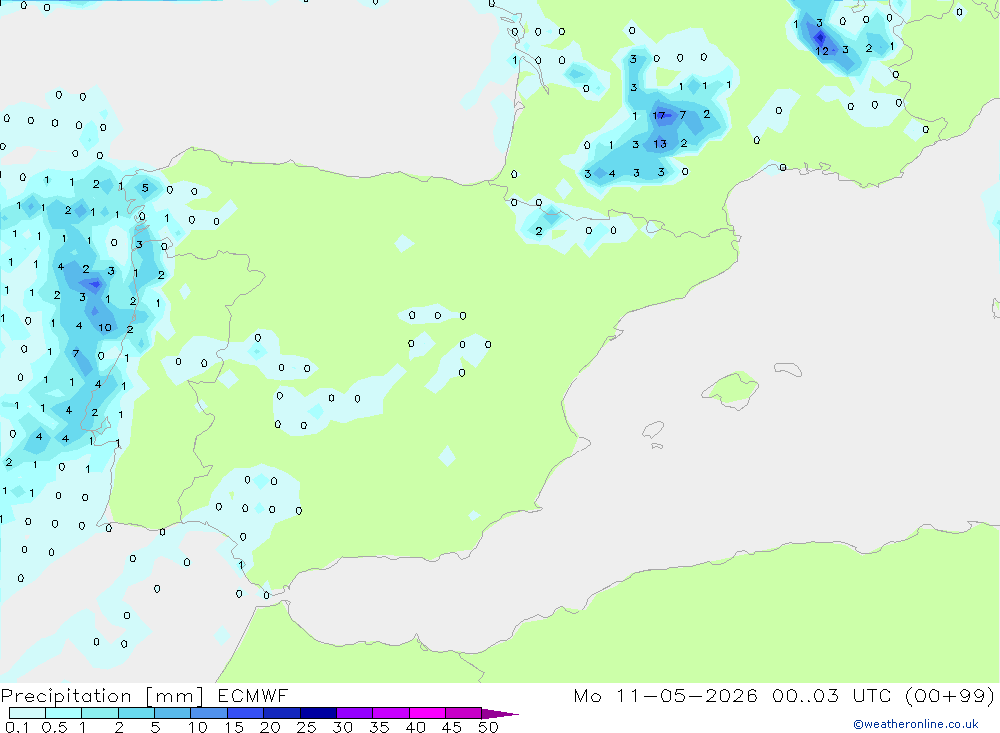Click the 30–35 mm purple legend segment
Screen dimensions: 1000x733
click(355, 713)
